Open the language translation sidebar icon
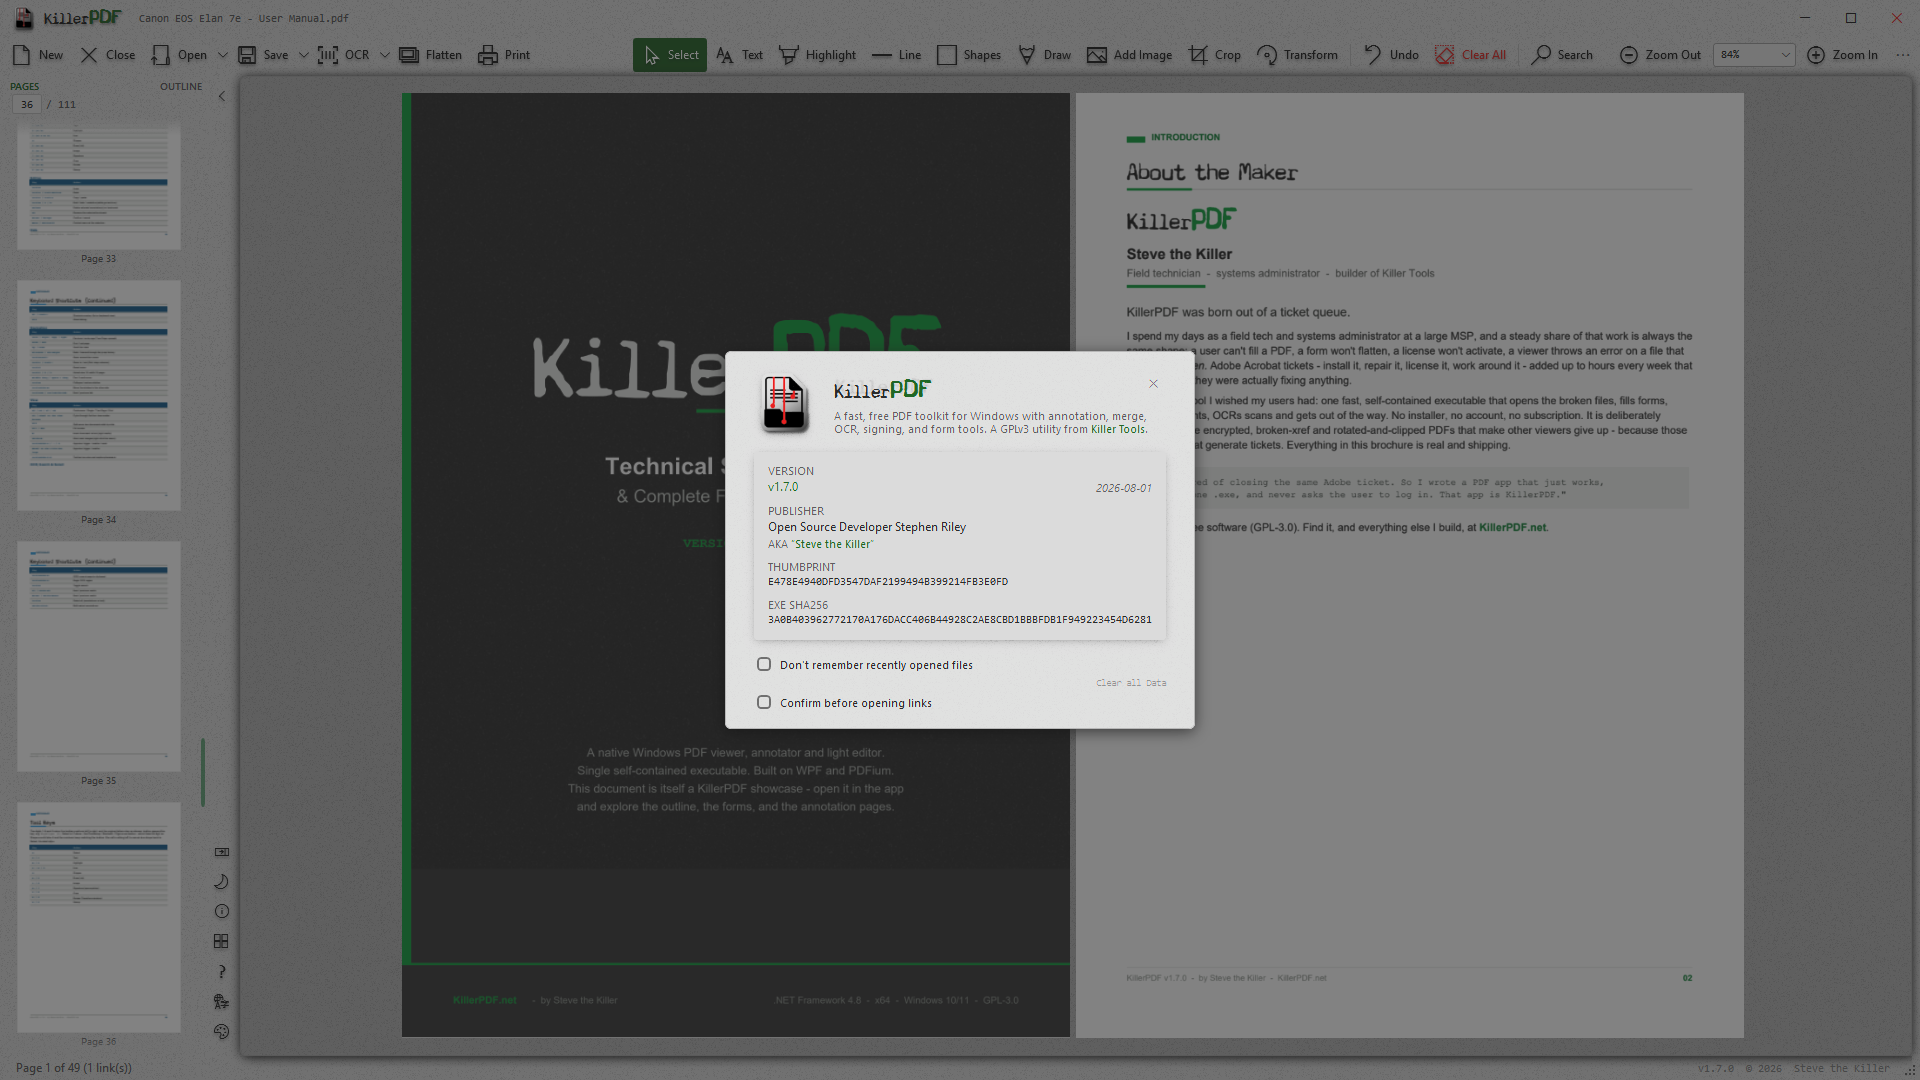Image resolution: width=1920 pixels, height=1080 pixels. coord(222,1002)
